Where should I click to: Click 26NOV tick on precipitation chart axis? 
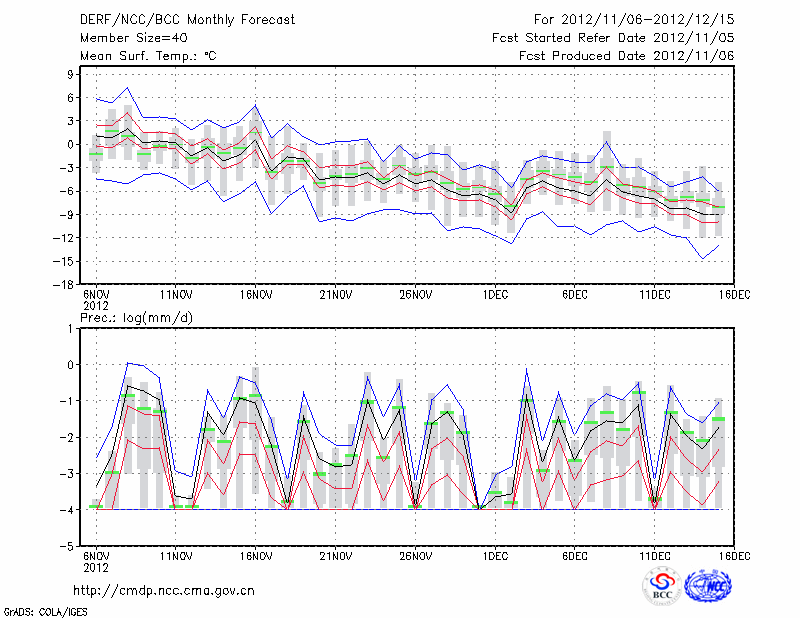tap(415, 556)
